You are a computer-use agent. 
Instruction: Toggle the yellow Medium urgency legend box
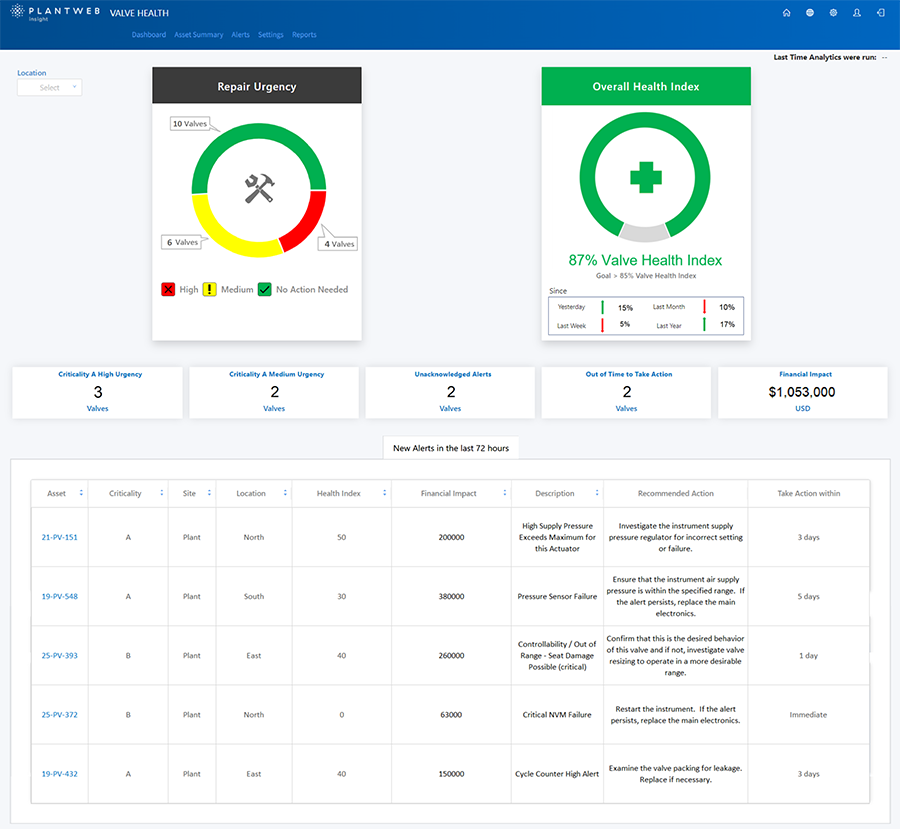[210, 289]
